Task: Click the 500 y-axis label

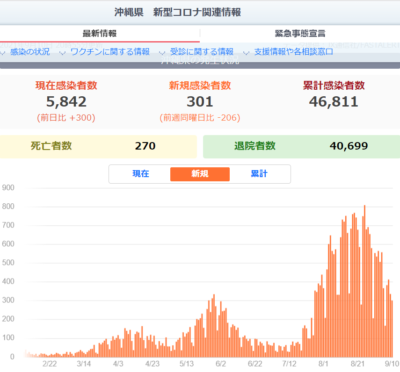Action: [8, 263]
